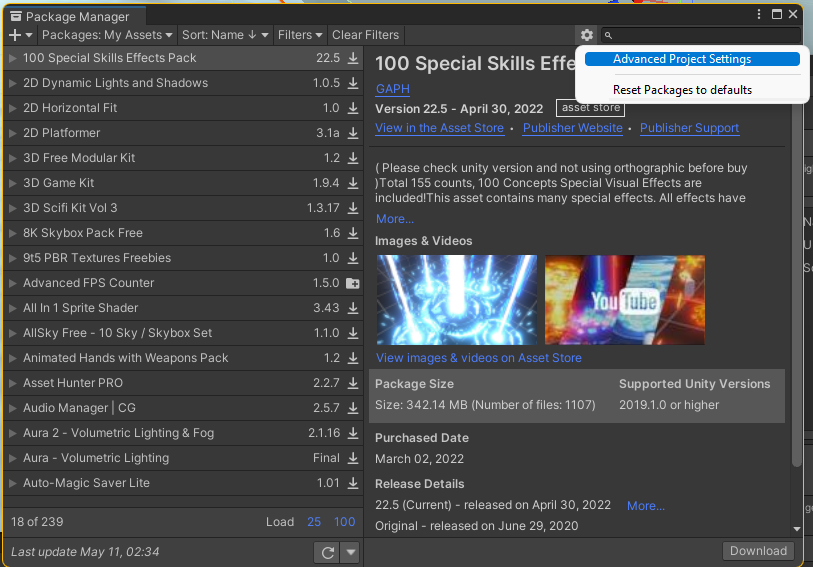Select the 2D Platformer row

click(183, 133)
